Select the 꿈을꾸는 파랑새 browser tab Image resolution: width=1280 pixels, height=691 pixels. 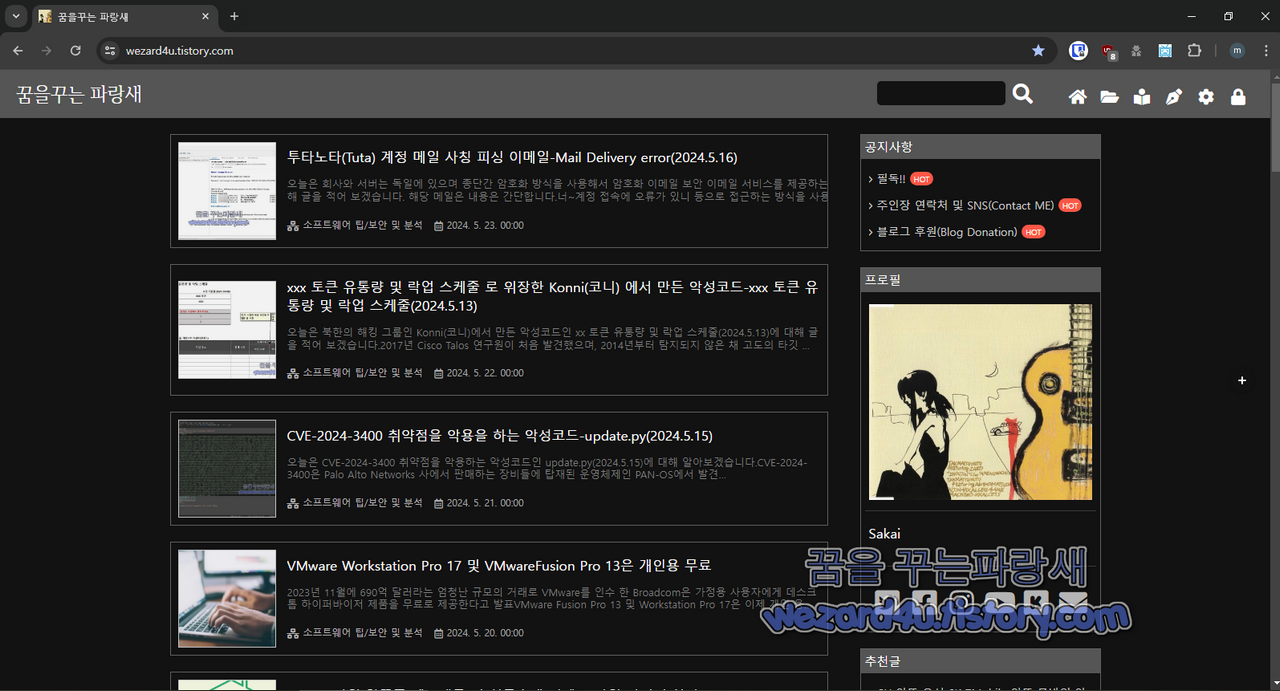(x=125, y=17)
